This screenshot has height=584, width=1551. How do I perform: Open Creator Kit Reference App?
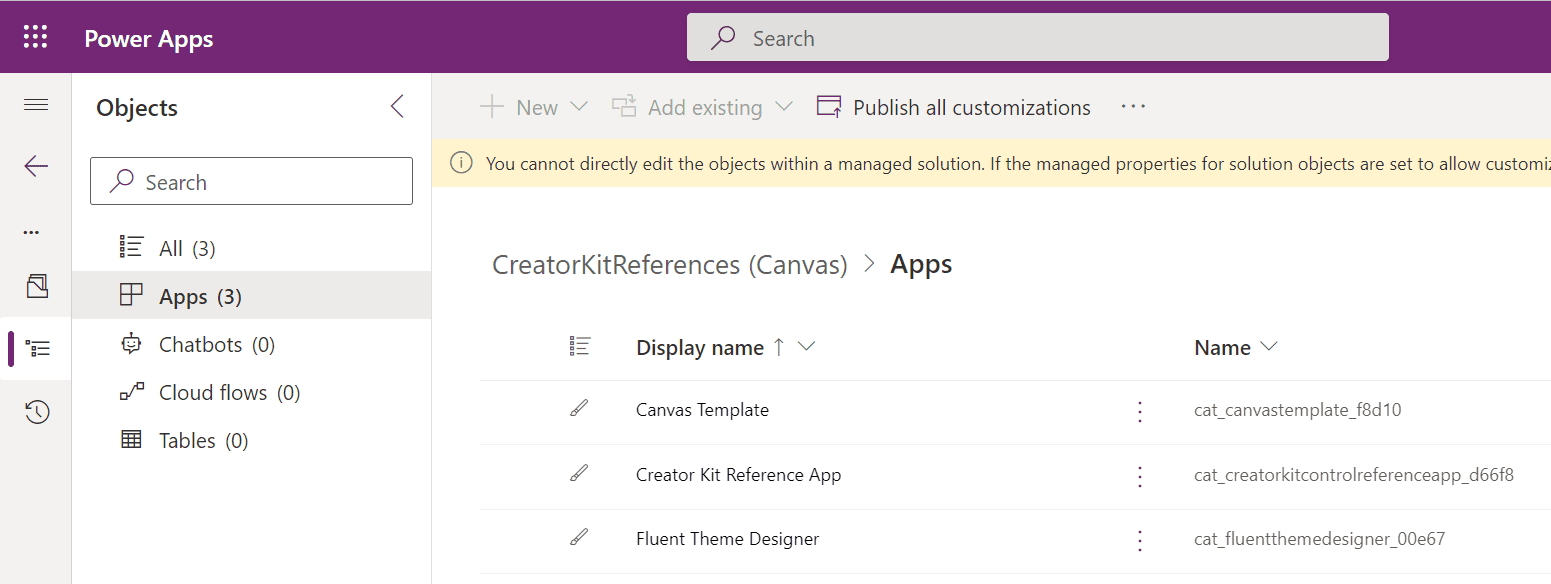point(738,474)
